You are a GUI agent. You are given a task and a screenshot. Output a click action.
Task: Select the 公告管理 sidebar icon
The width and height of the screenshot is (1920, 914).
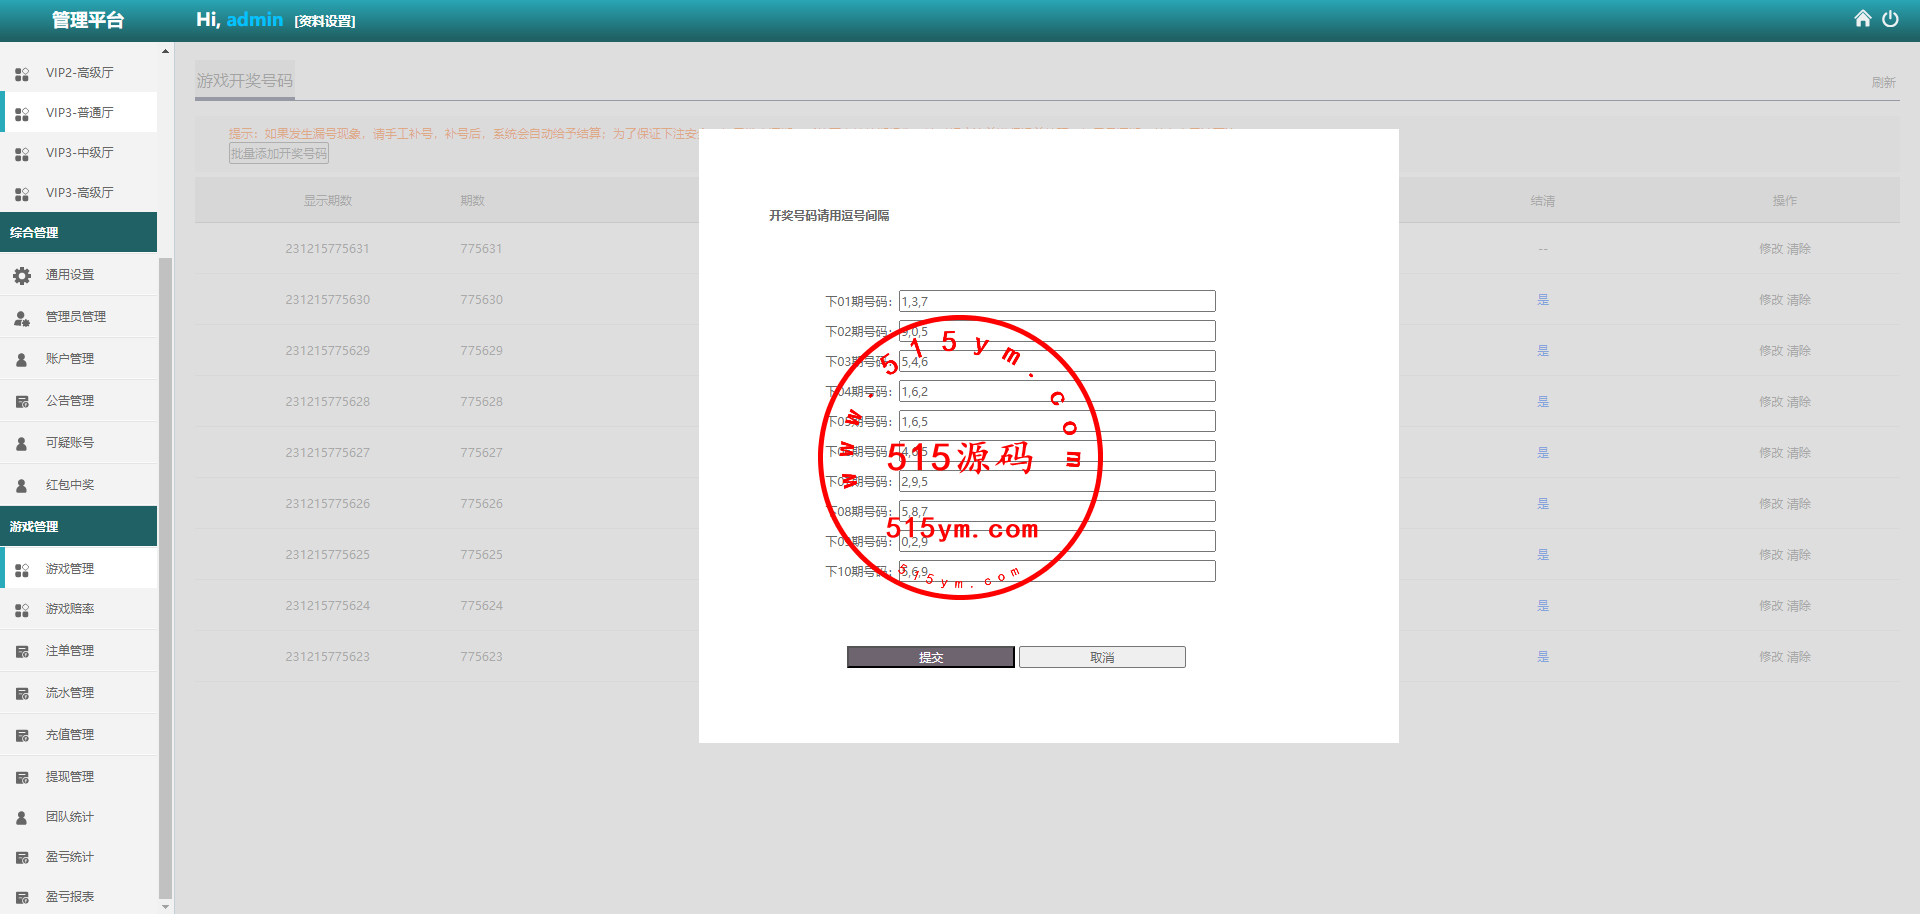[x=22, y=401]
